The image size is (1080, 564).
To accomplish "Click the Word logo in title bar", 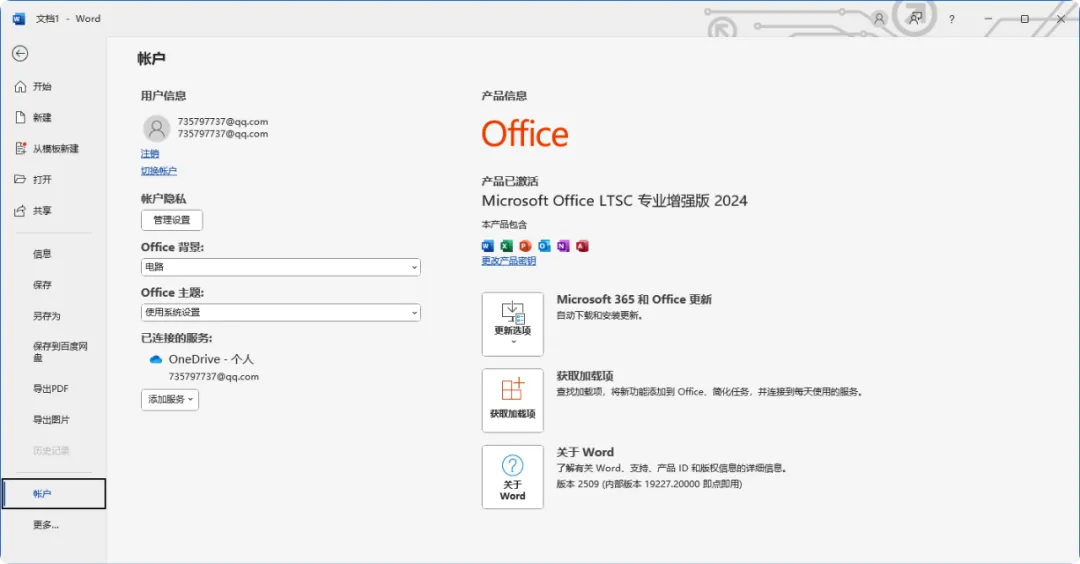I will 19,19.
